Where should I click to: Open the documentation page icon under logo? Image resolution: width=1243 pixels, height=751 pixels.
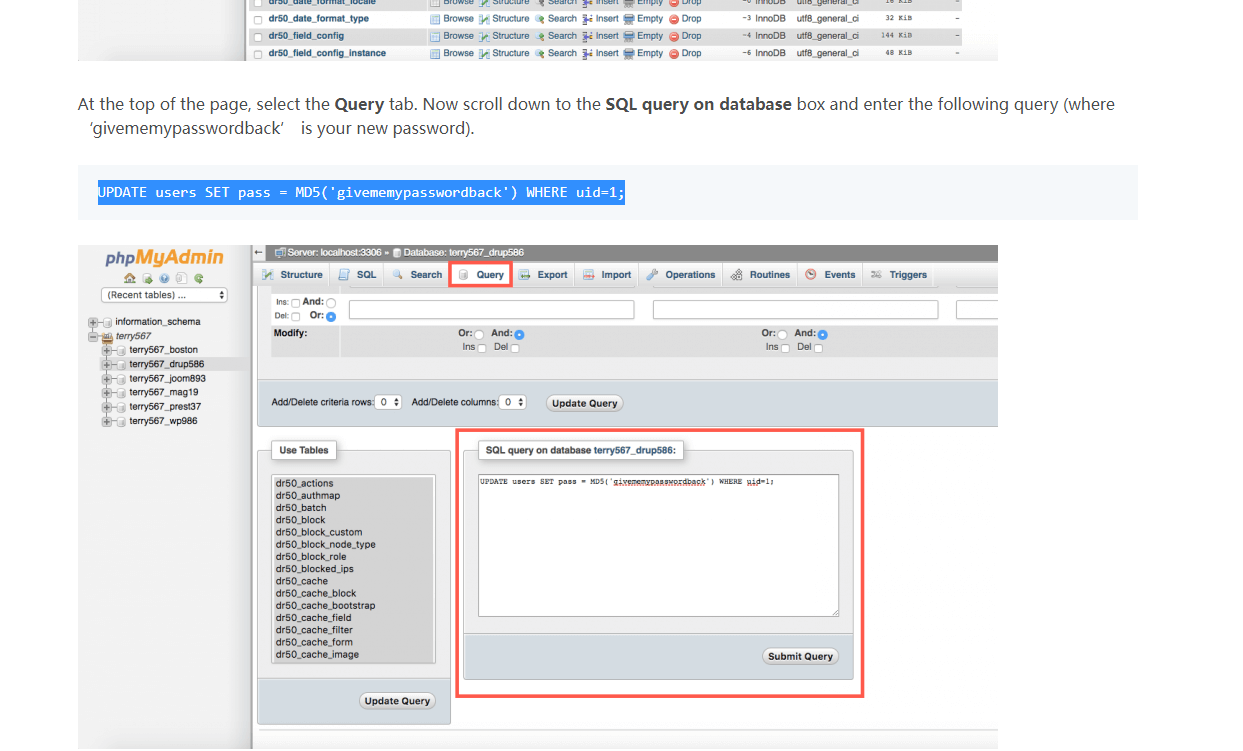coord(181,279)
